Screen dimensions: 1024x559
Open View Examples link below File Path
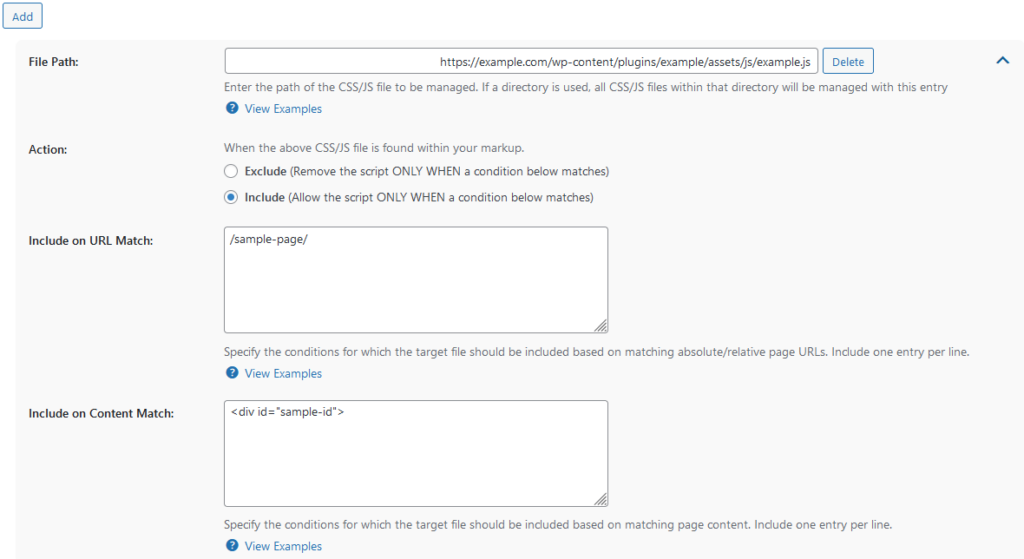click(x=283, y=109)
